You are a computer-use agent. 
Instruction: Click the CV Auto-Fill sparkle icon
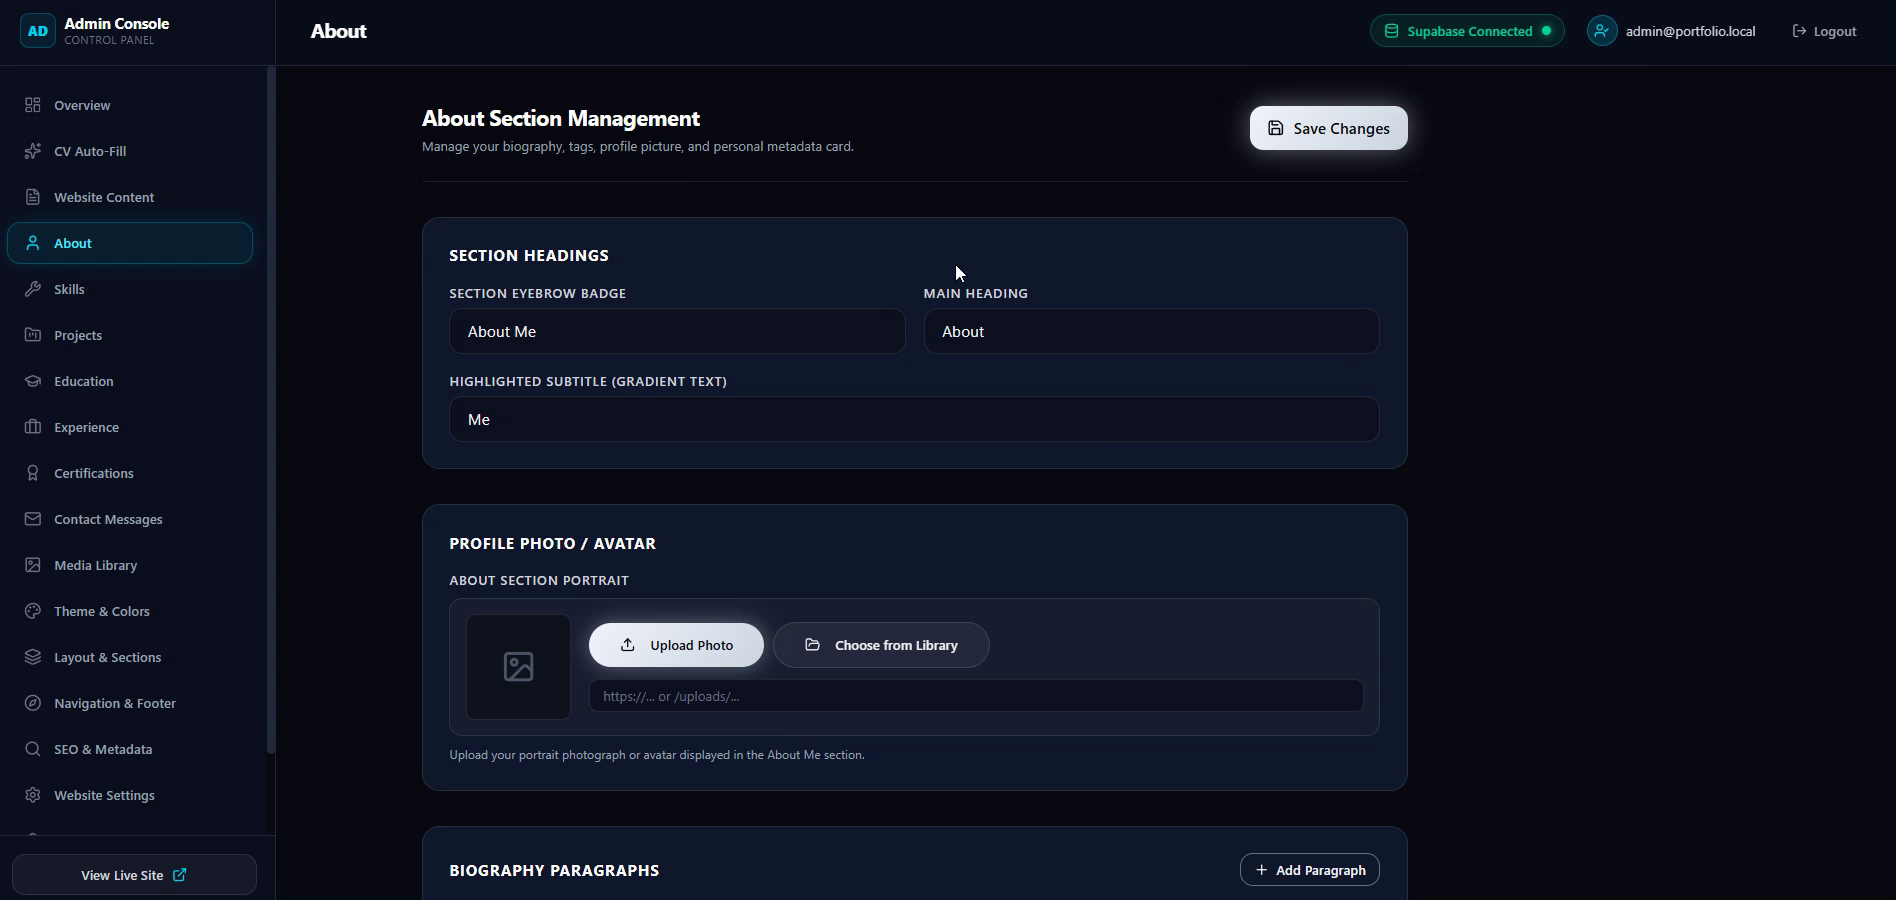click(33, 151)
